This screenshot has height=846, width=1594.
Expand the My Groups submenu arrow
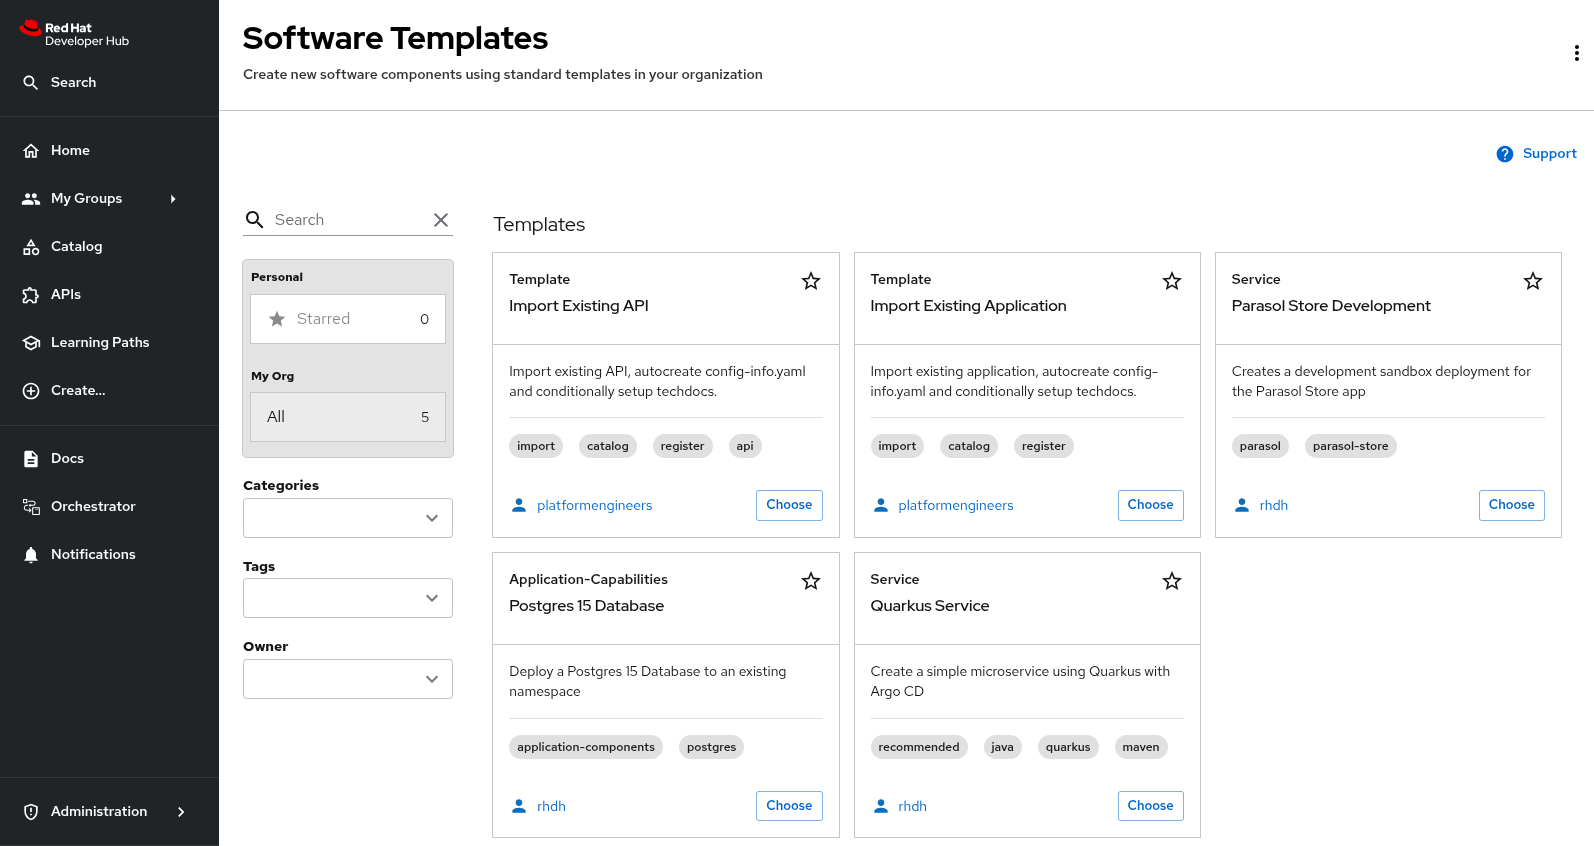pos(173,199)
